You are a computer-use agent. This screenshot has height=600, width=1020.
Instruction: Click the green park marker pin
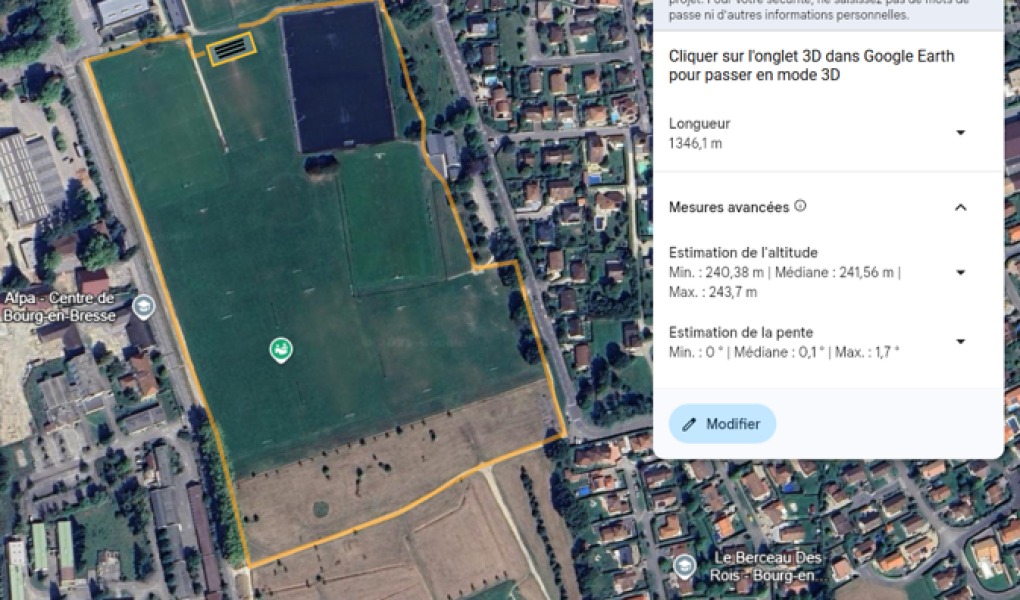pyautogui.click(x=281, y=350)
